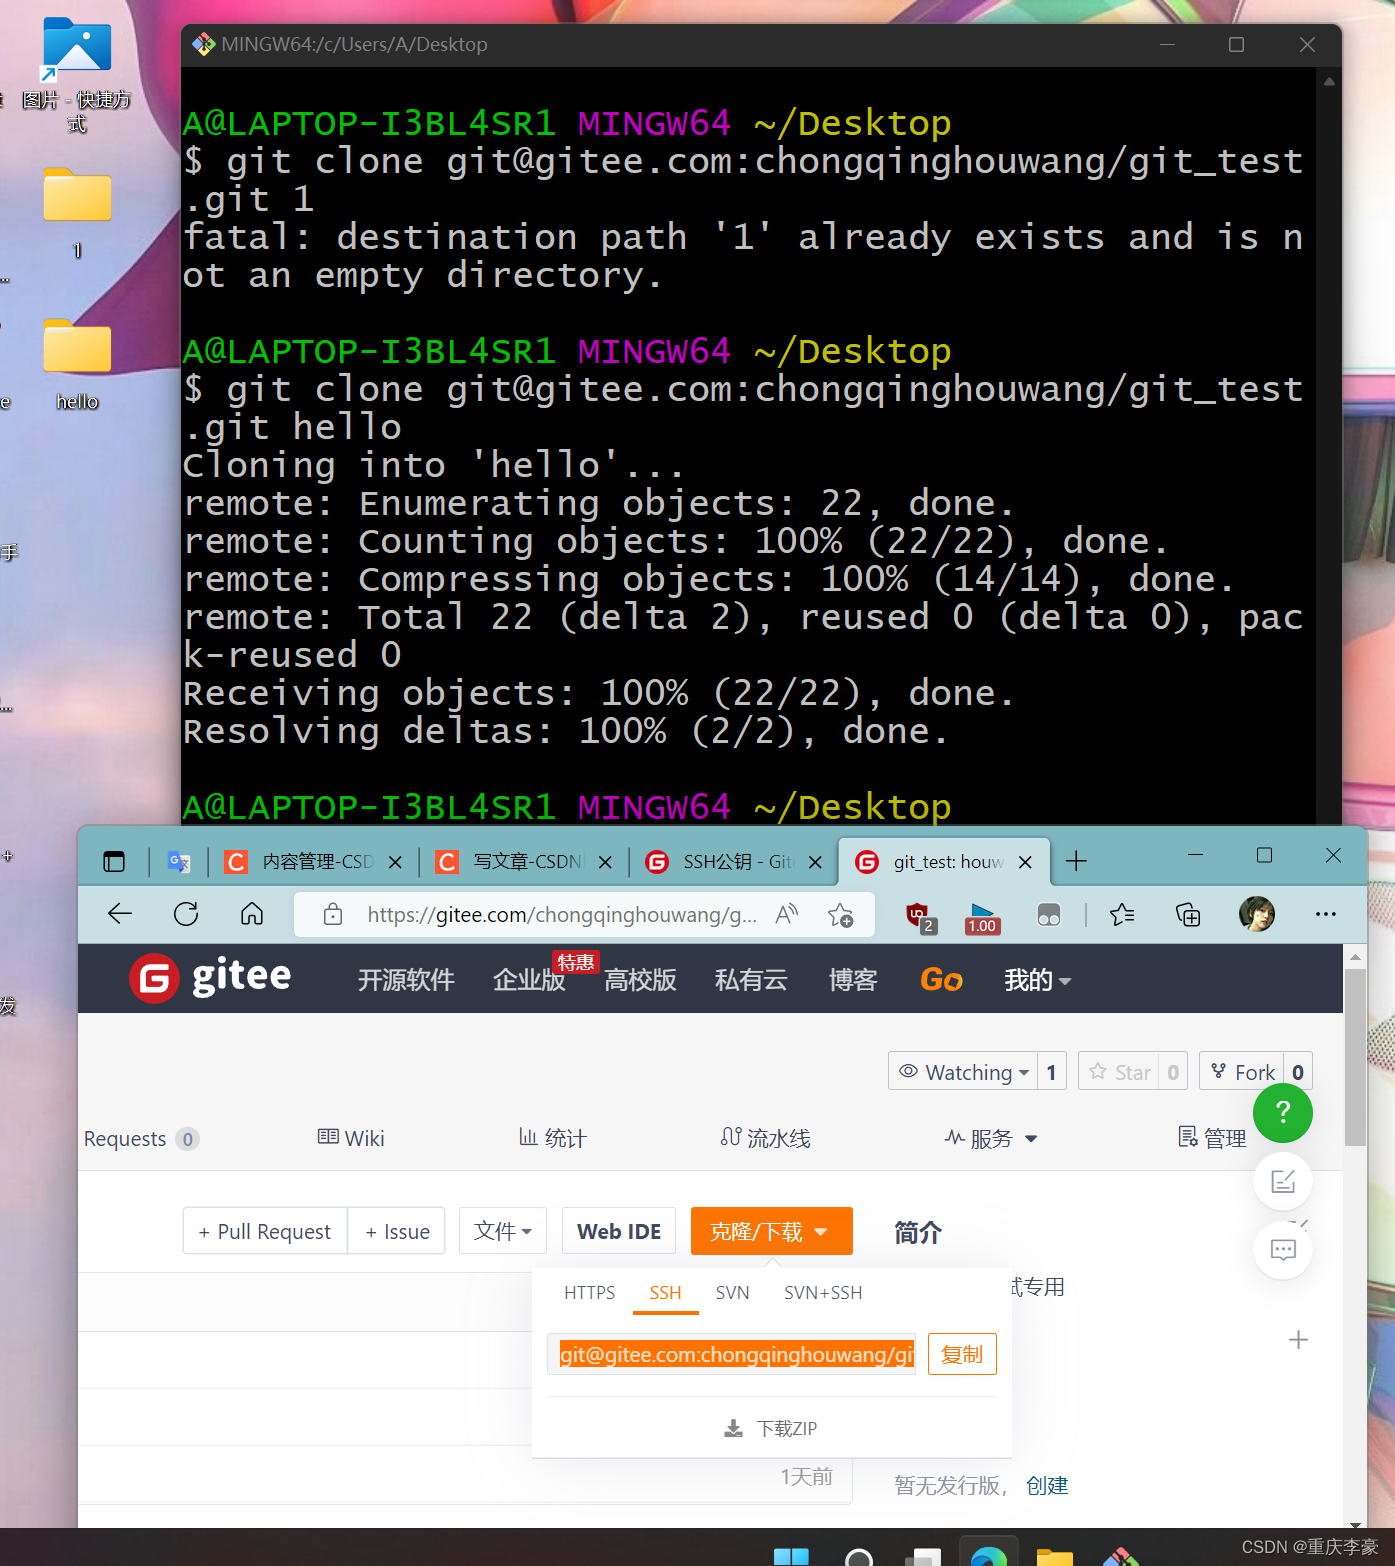Close the 内容管理-CSDN tab
The height and width of the screenshot is (1566, 1395).
coord(395,862)
